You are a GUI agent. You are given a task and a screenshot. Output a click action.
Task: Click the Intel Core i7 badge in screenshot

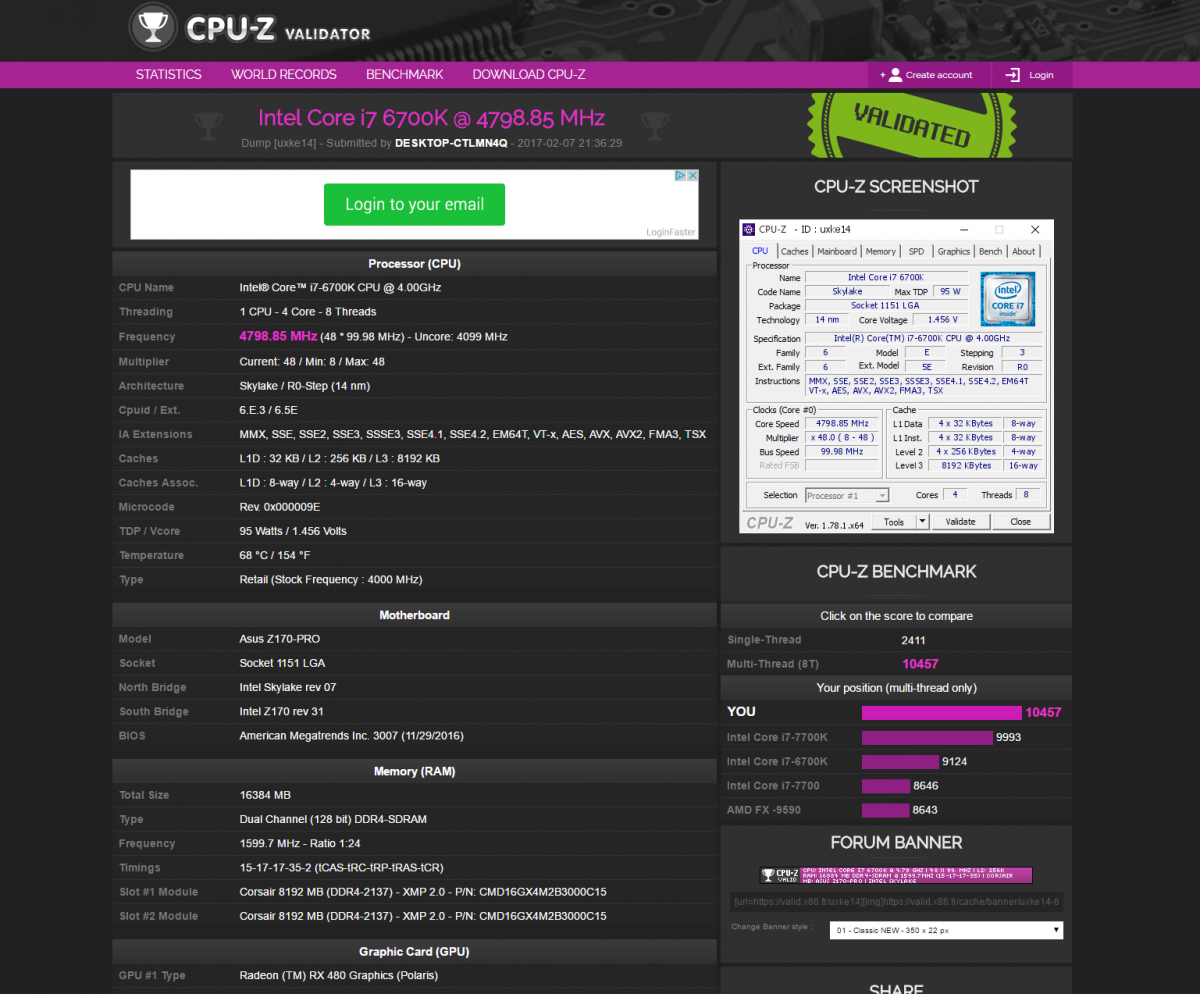[1007, 298]
